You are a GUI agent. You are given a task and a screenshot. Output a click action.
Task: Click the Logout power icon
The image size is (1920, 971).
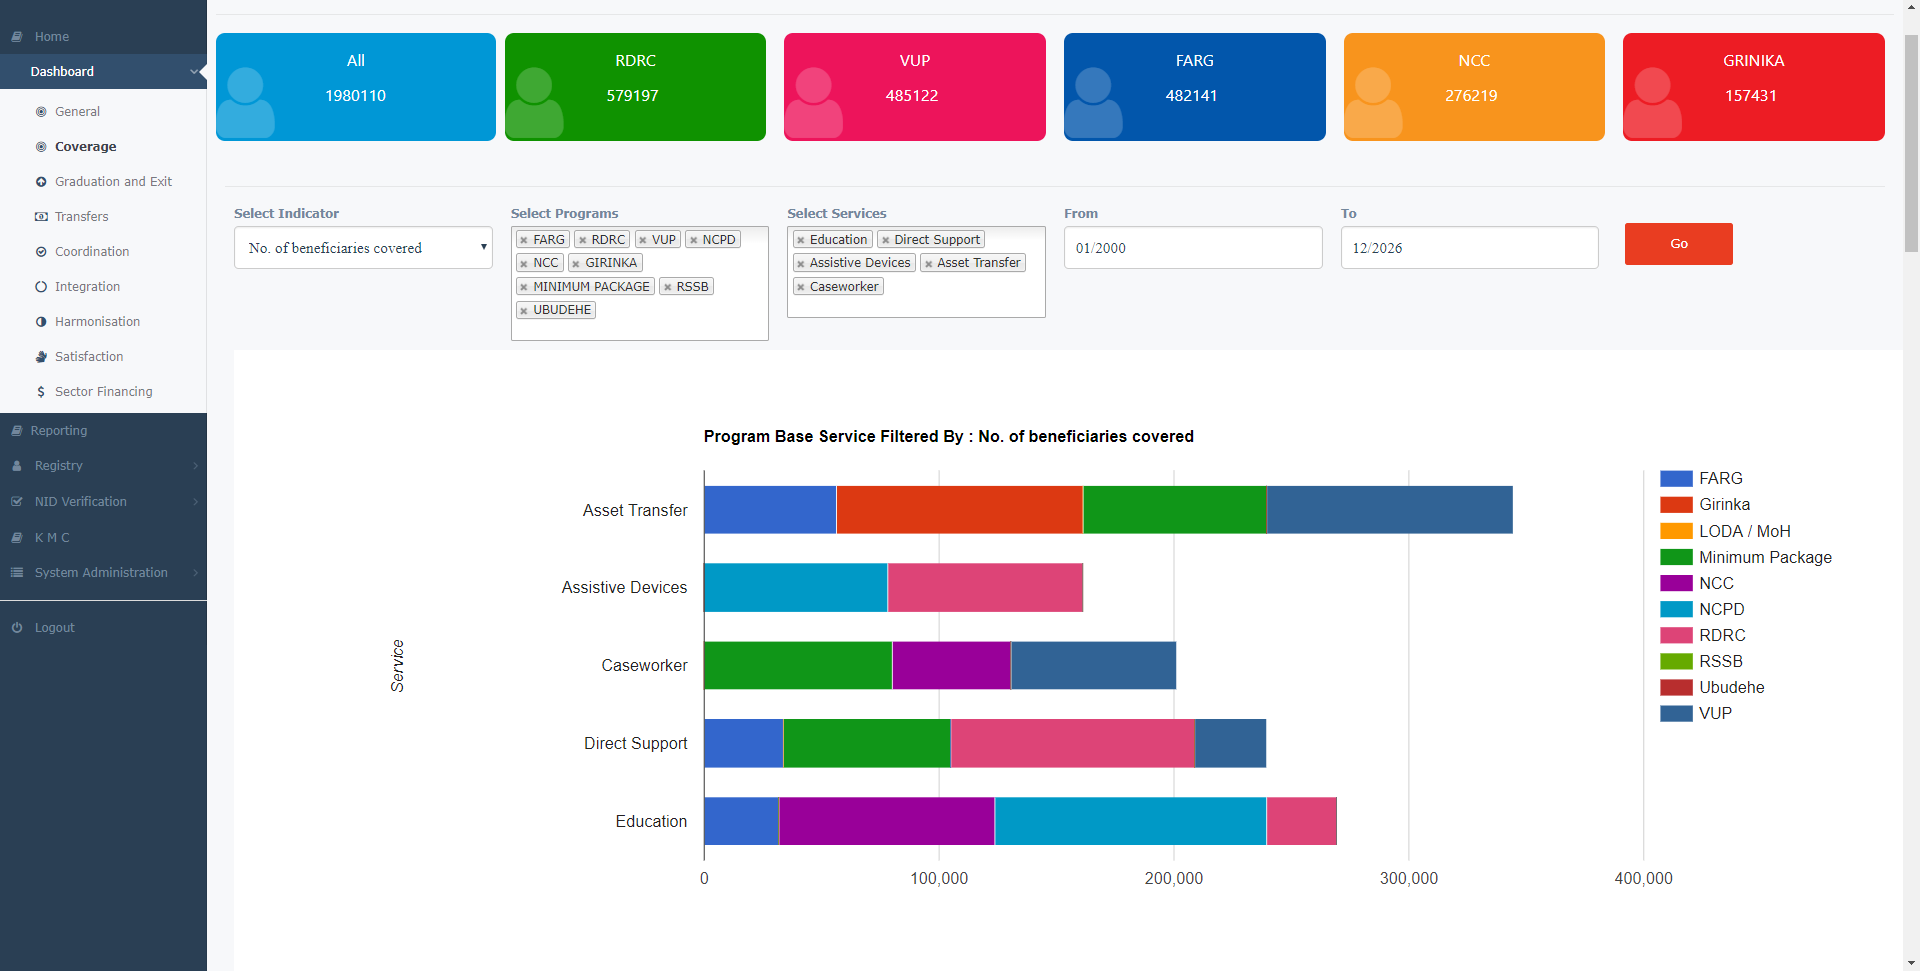tap(17, 628)
